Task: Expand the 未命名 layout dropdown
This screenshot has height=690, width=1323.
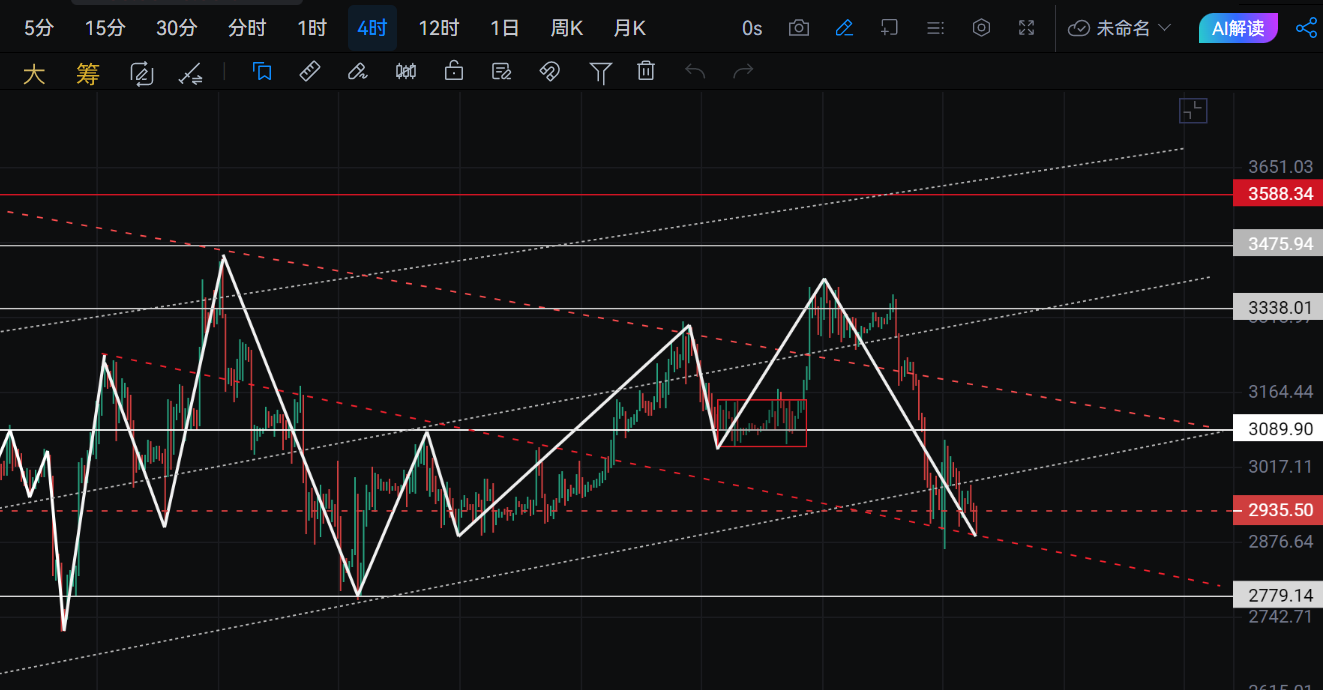Action: 1120,28
